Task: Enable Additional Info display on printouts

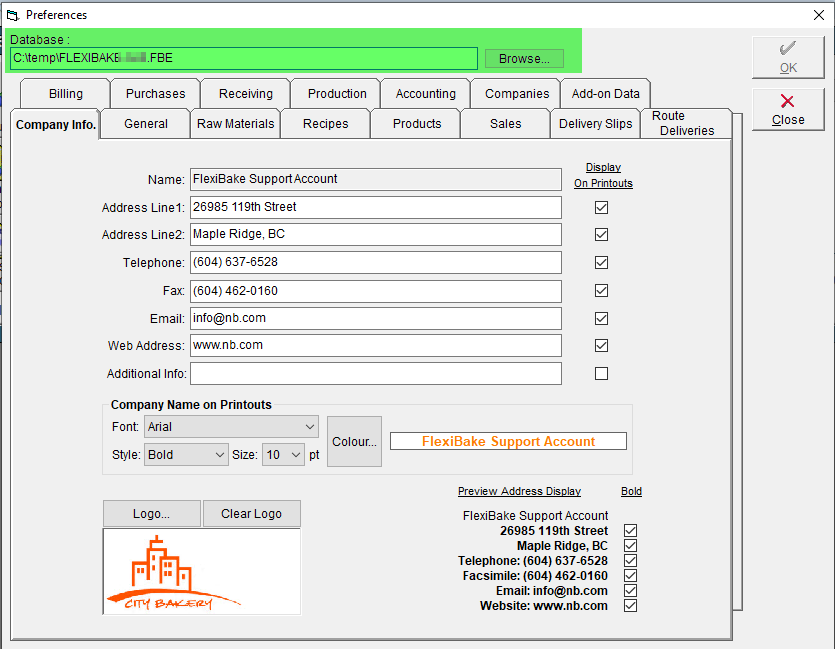Action: [601, 374]
